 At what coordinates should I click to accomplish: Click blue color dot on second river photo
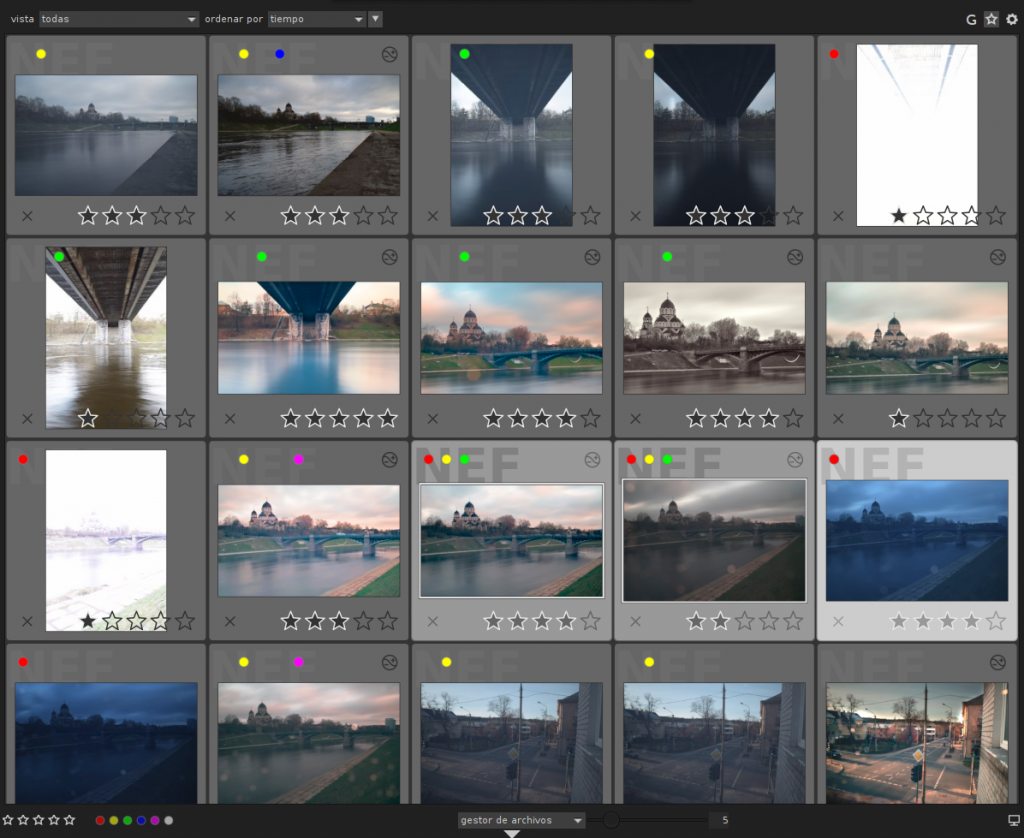click(x=280, y=54)
